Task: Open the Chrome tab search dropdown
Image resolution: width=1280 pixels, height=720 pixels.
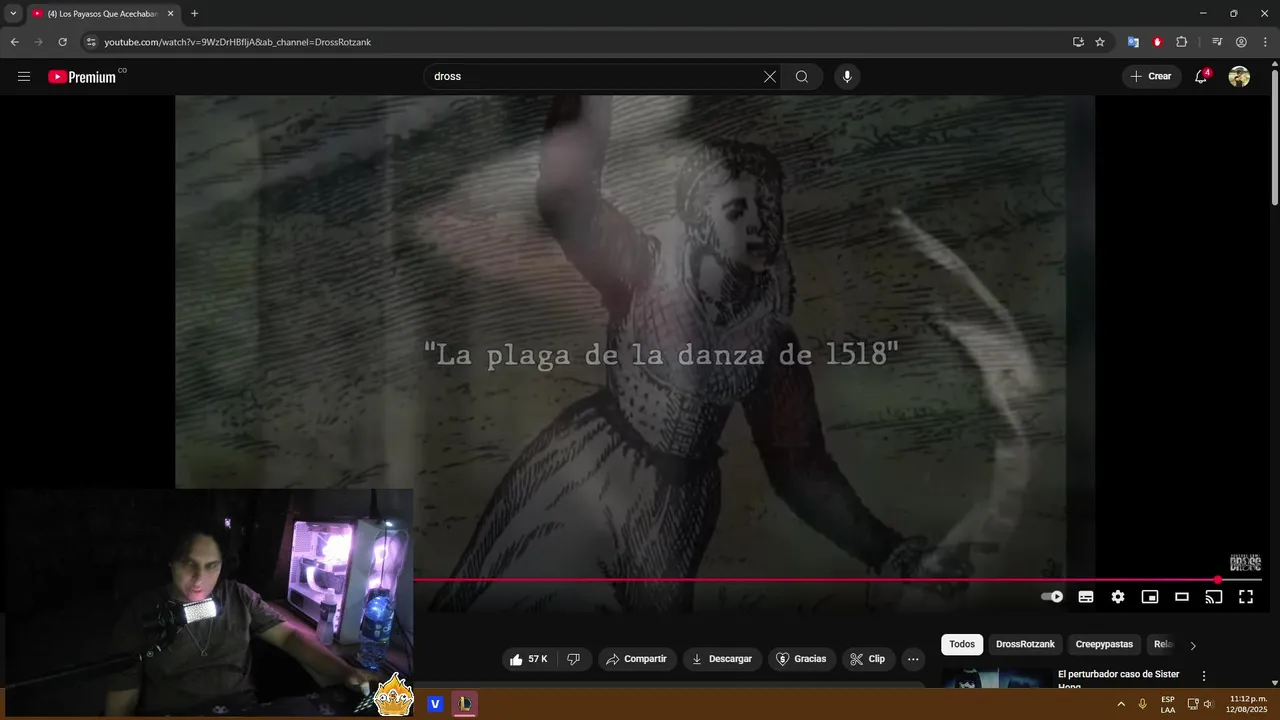Action: (x=13, y=14)
